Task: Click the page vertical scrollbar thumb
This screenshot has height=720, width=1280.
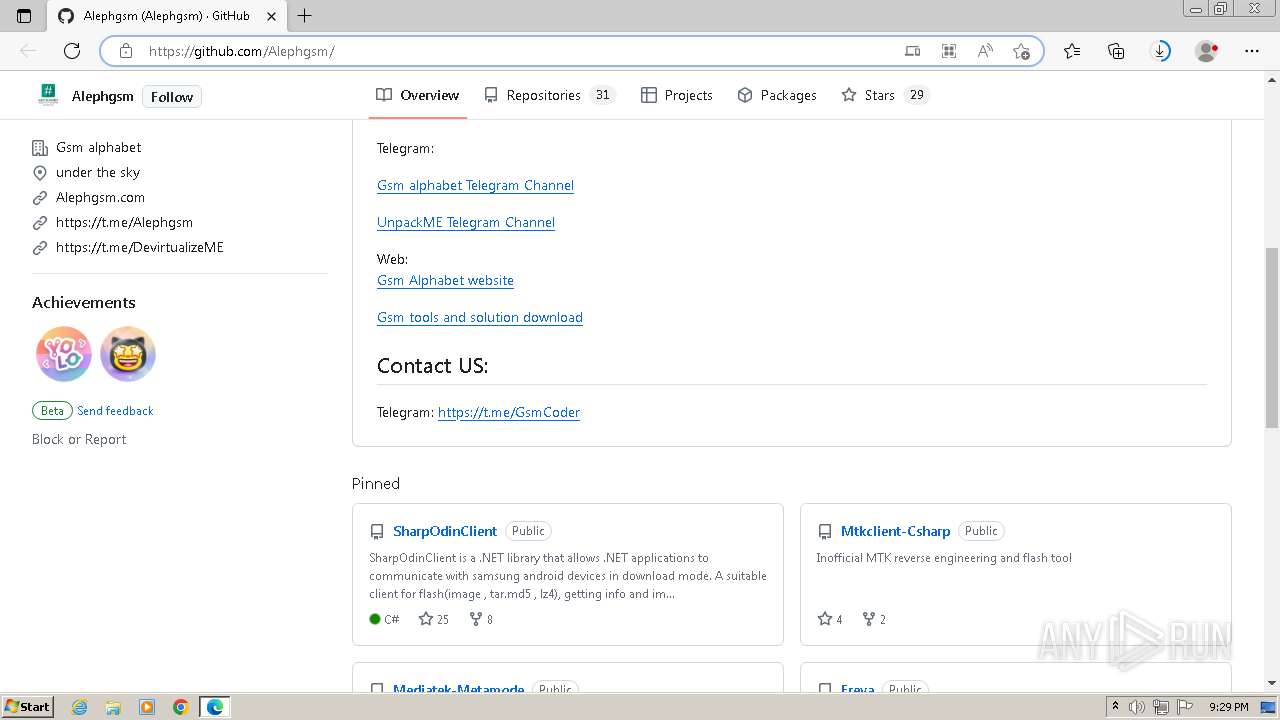Action: [1272, 338]
